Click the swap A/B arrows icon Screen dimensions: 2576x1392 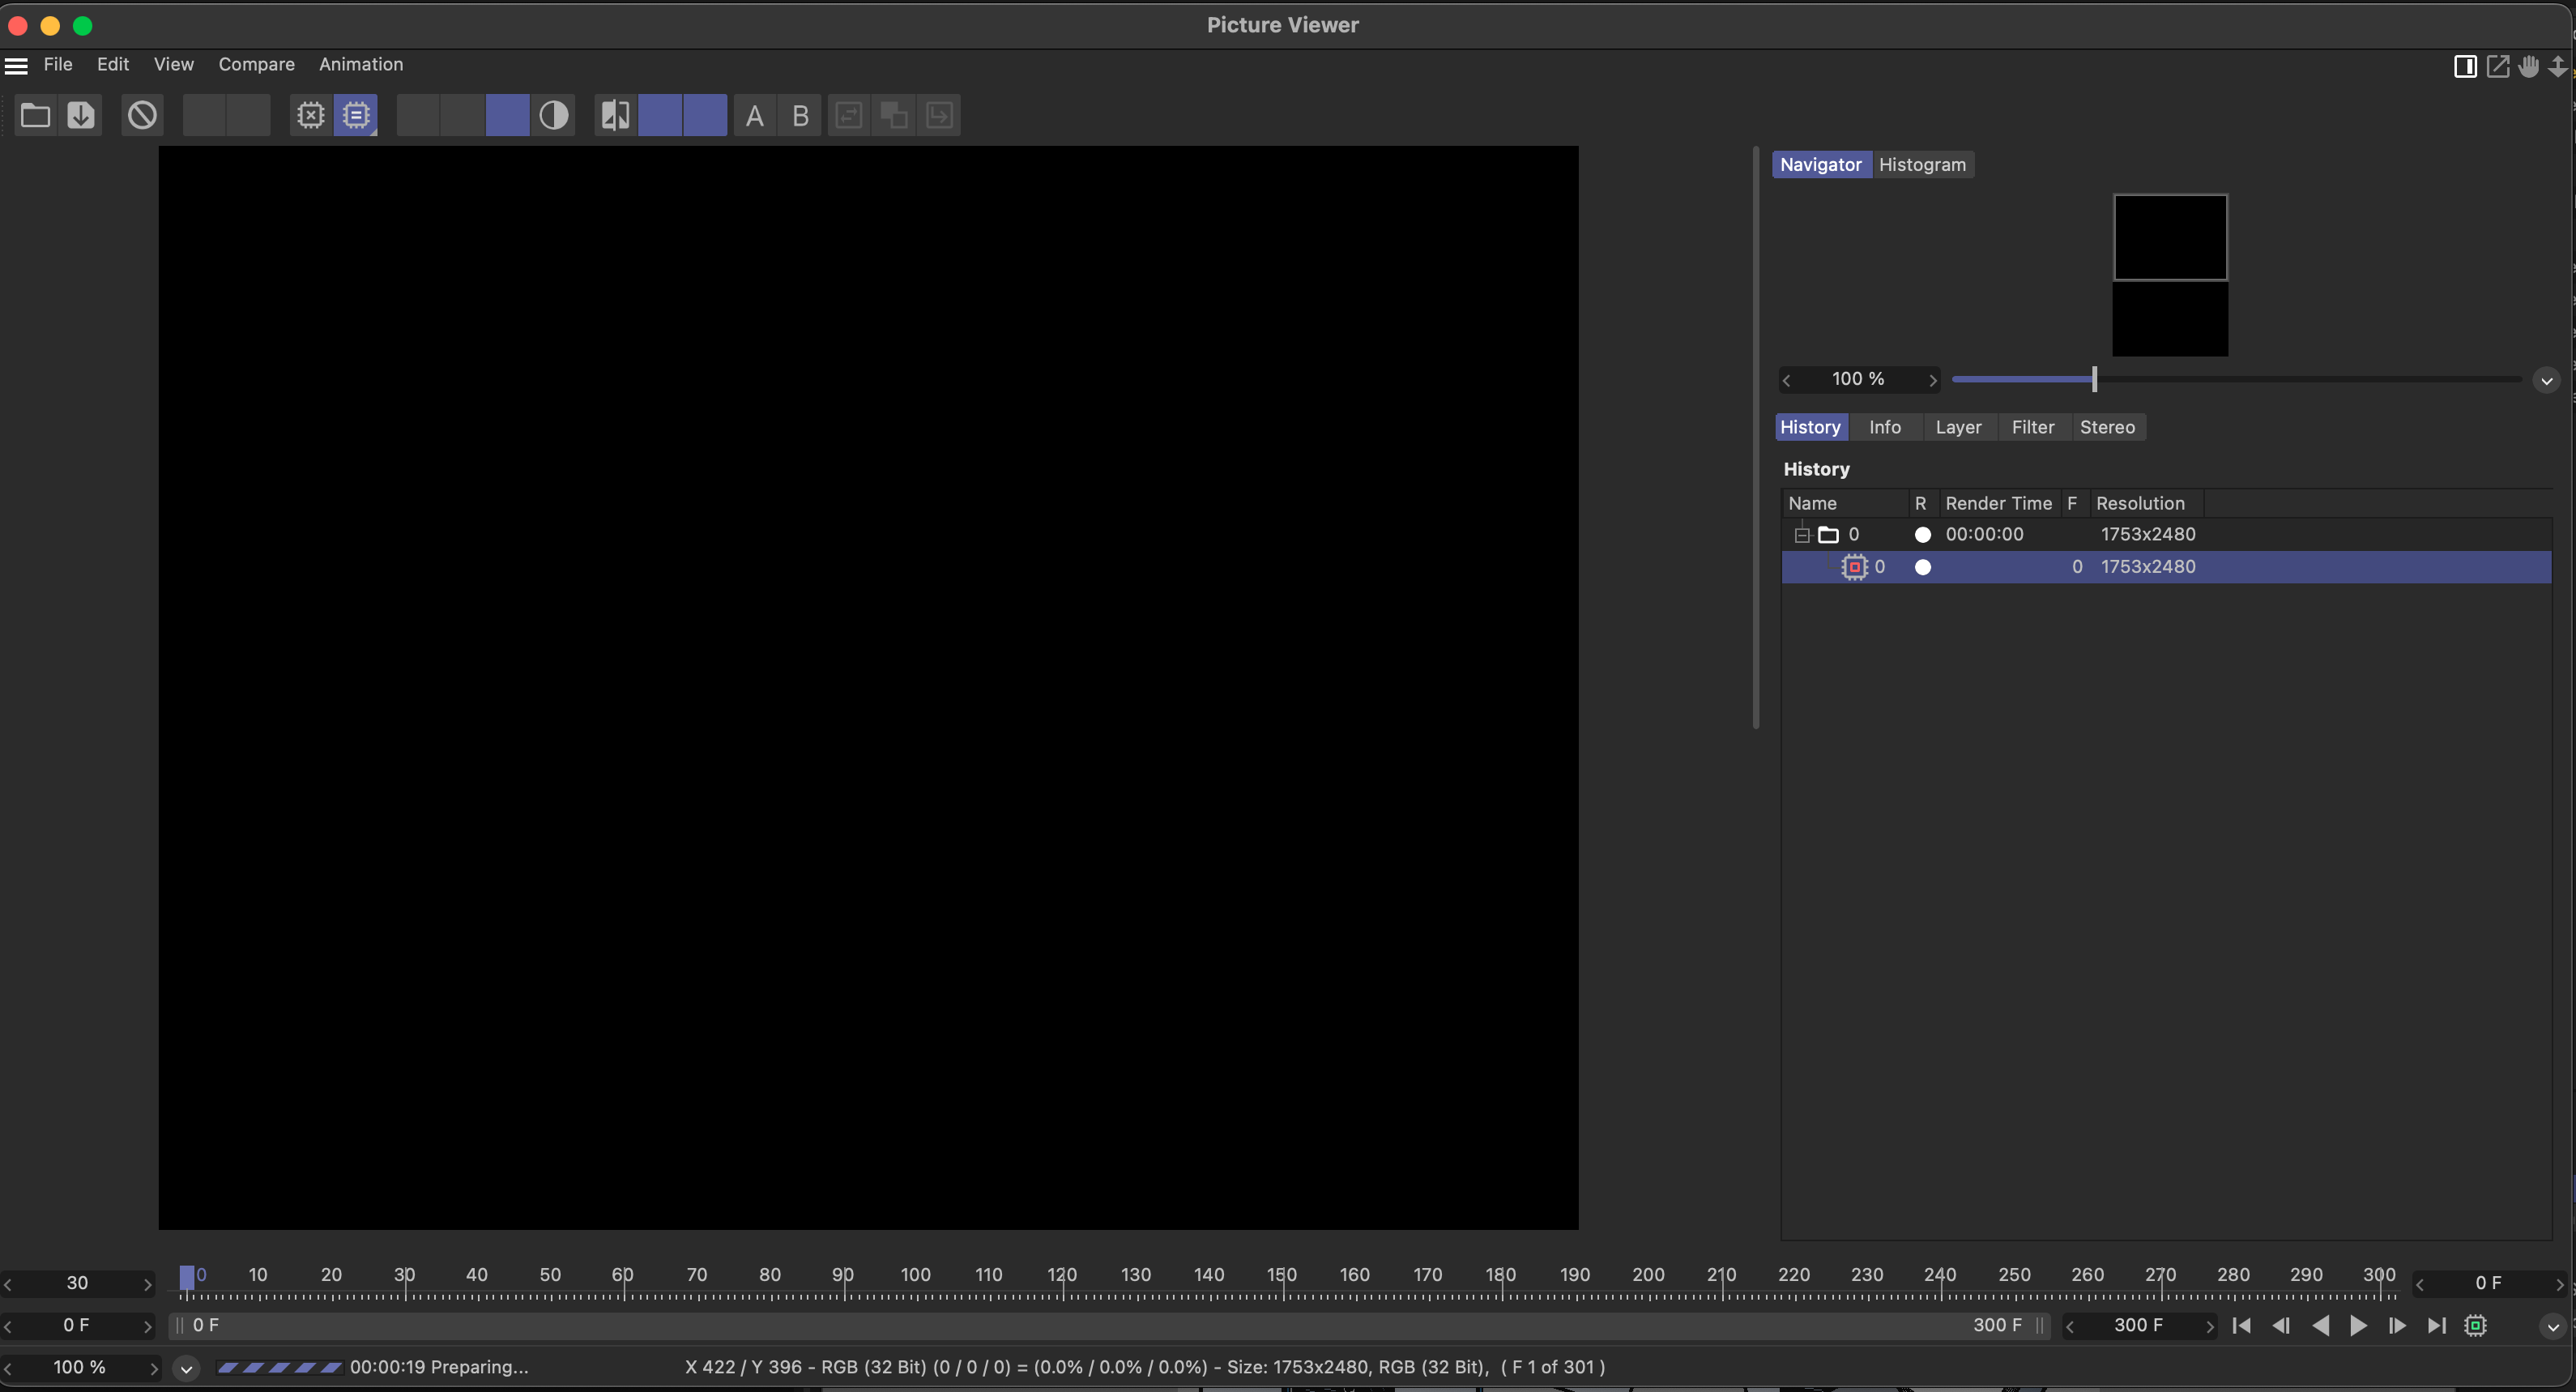point(849,116)
